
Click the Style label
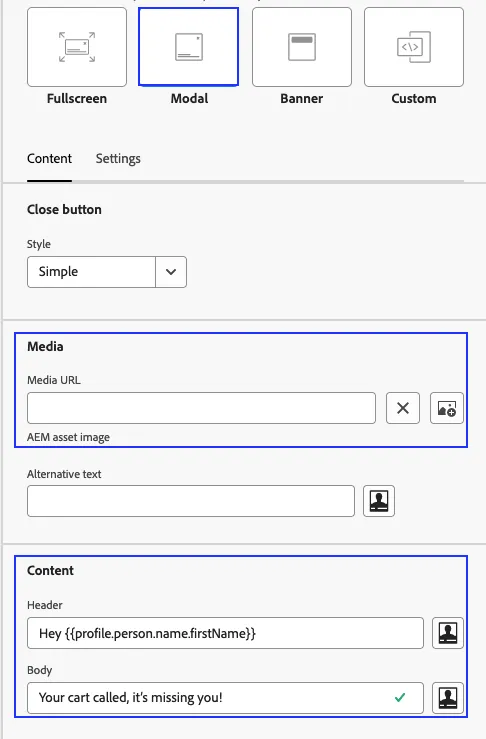pyautogui.click(x=39, y=244)
